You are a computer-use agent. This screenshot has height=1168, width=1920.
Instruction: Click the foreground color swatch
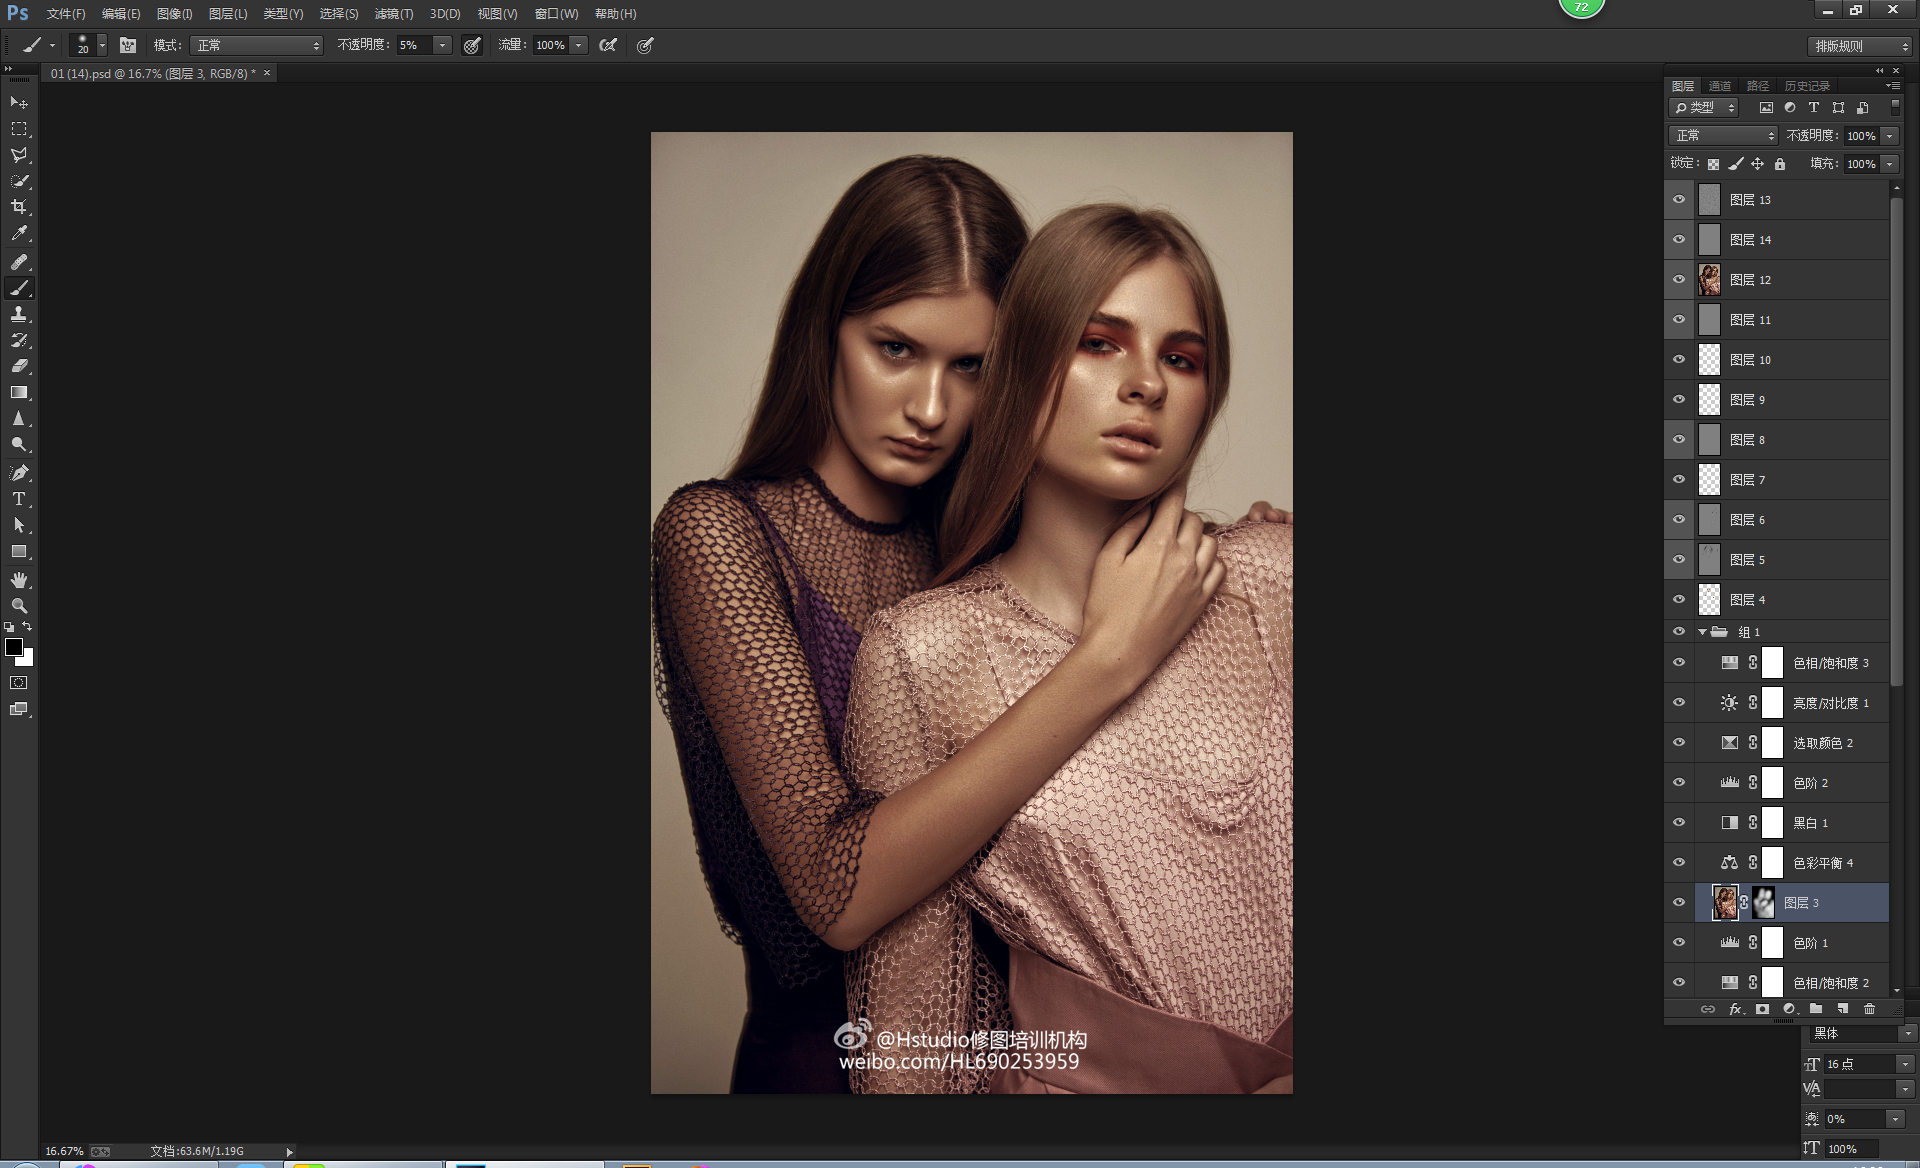point(14,647)
